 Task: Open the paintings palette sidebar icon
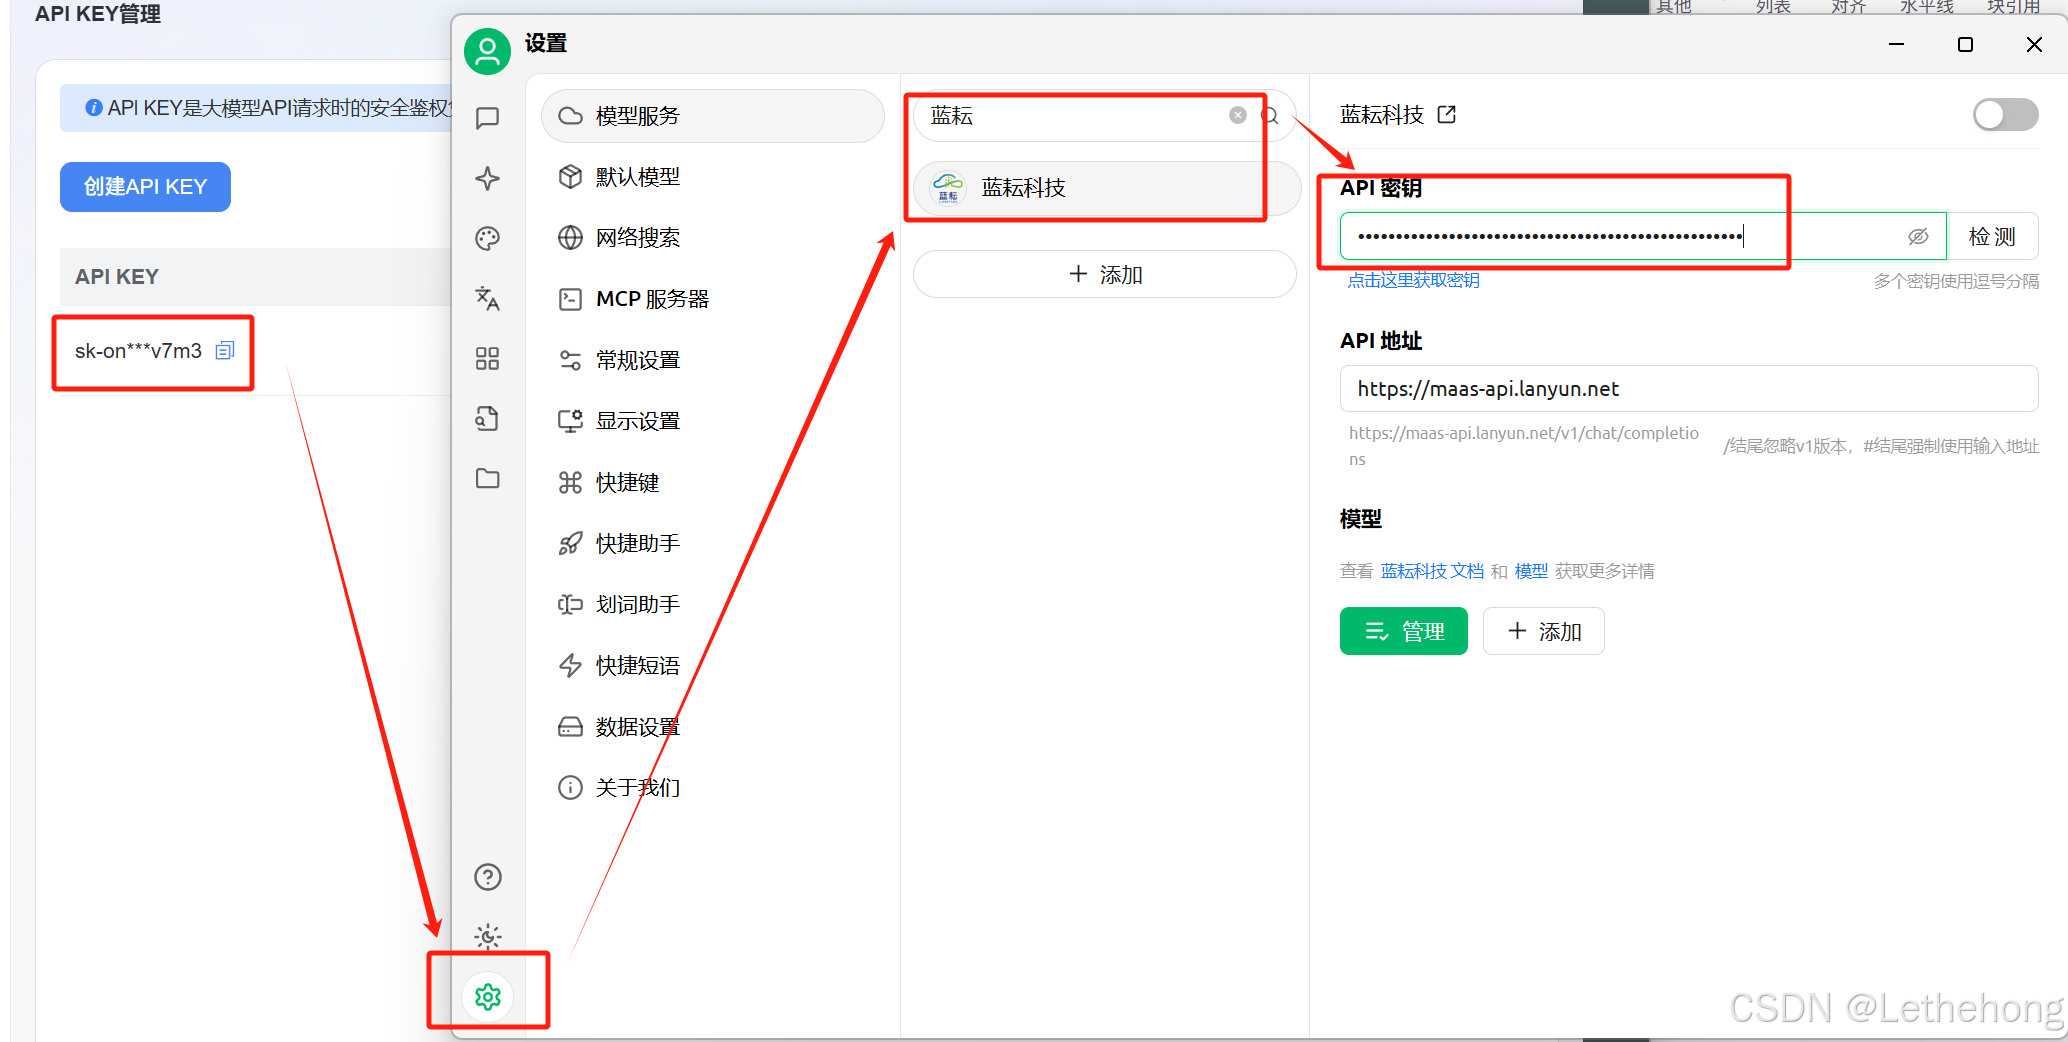tap(487, 238)
